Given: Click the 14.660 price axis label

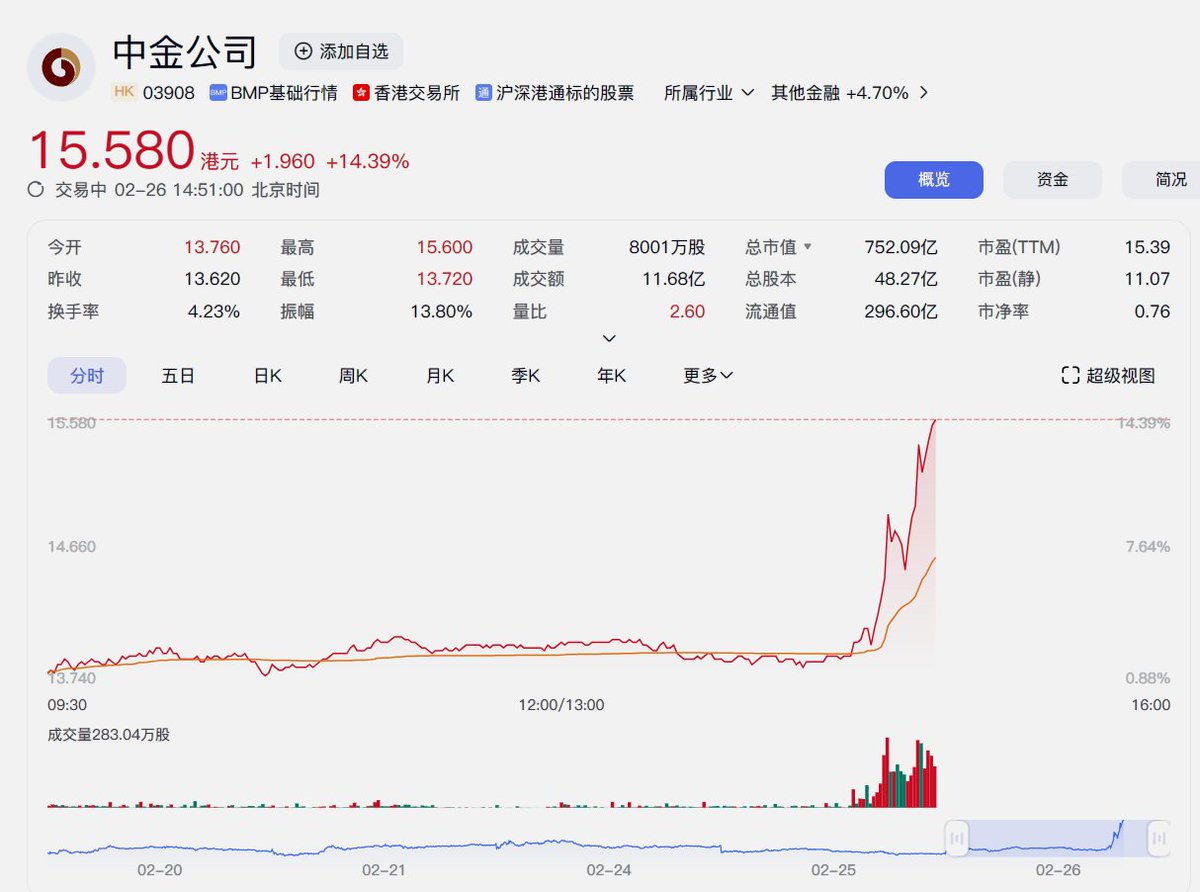Looking at the screenshot, I should (72, 546).
